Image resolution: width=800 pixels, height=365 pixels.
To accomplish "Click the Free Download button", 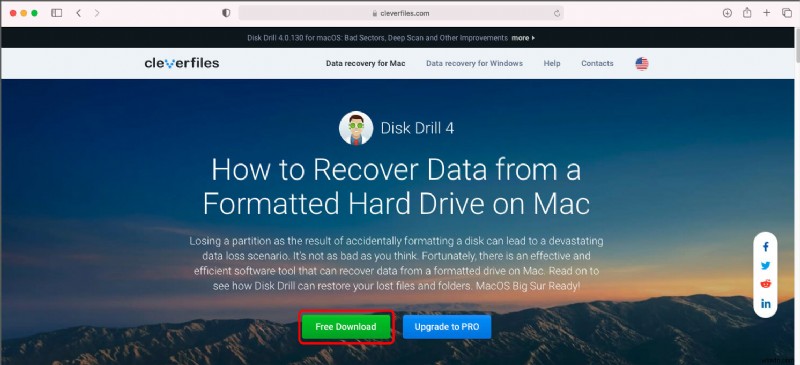I will 346,327.
